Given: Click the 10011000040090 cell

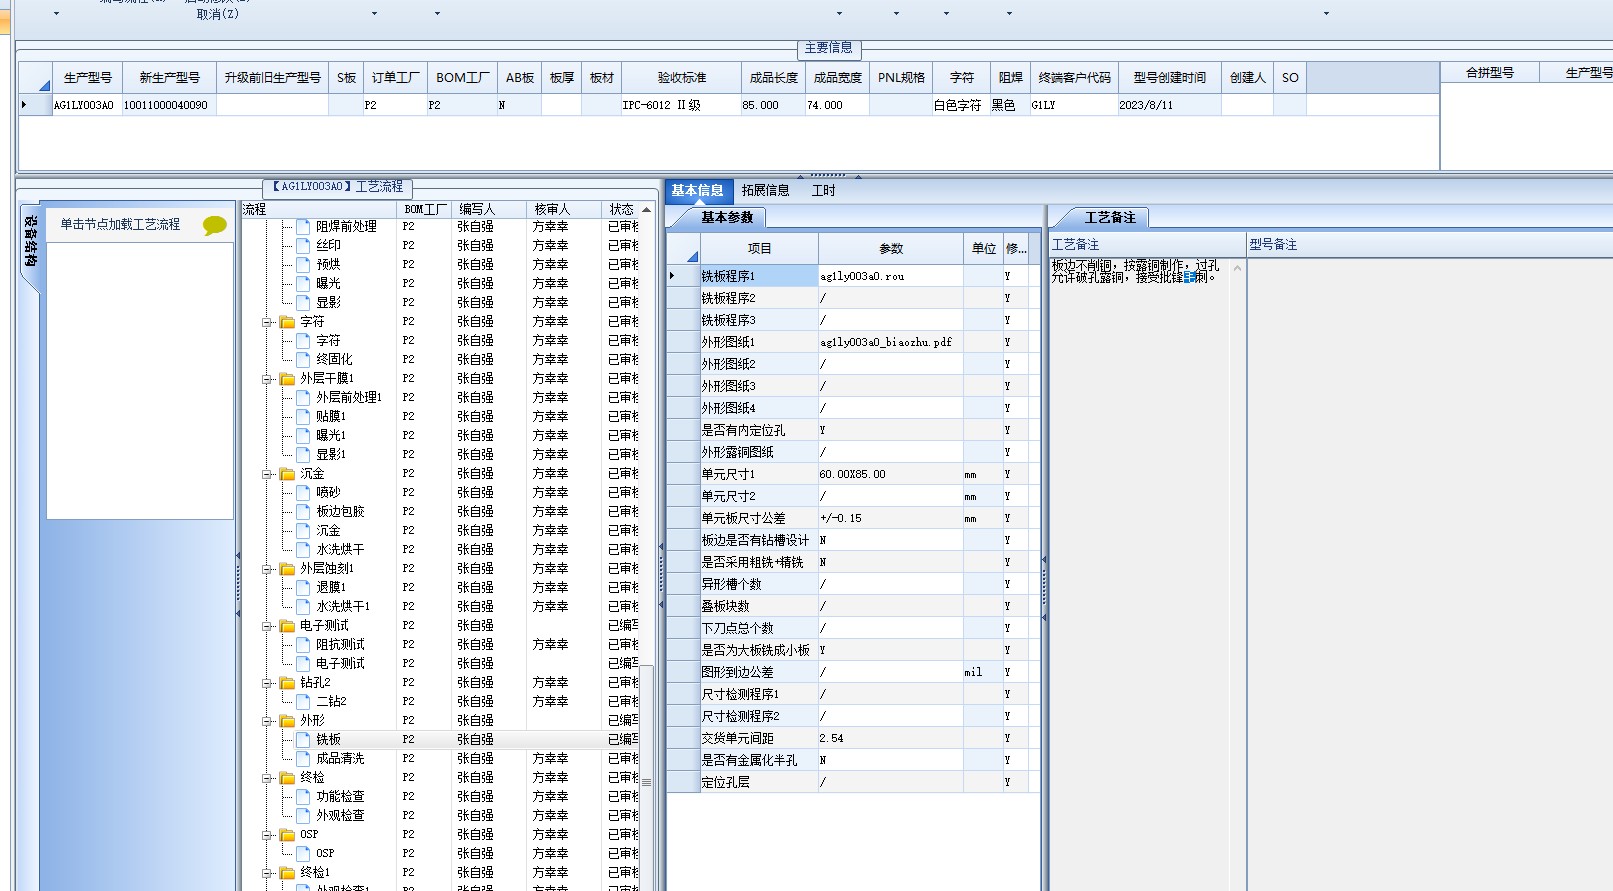Looking at the screenshot, I should [x=169, y=105].
